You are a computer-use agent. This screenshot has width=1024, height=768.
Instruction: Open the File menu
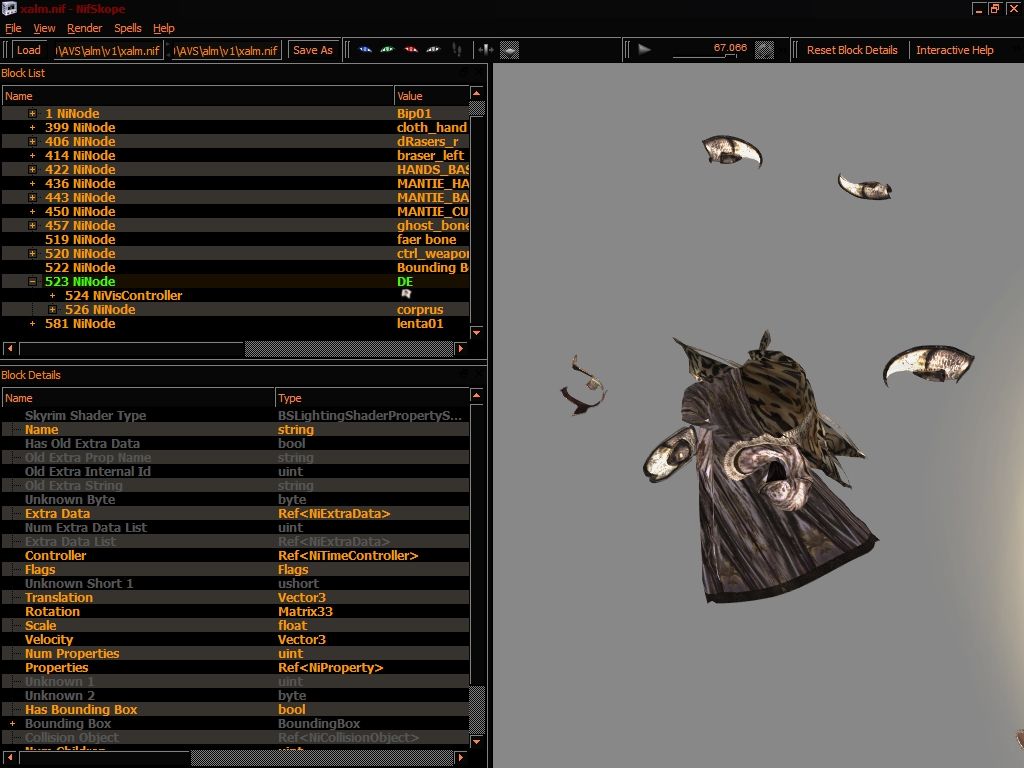point(13,28)
